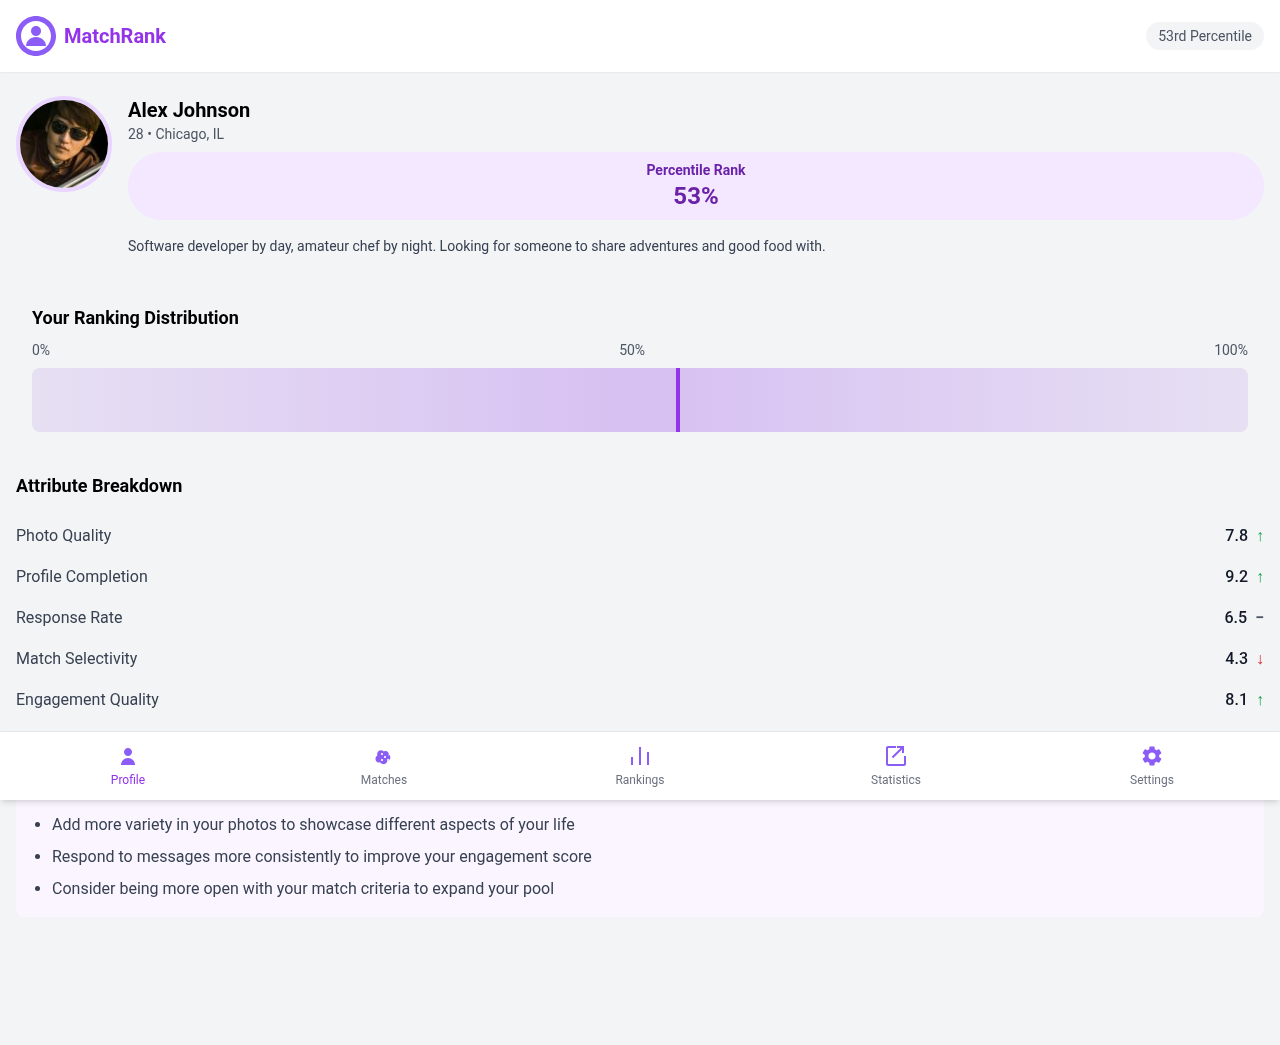
Task: Switch to the Statistics tab
Action: point(895,766)
